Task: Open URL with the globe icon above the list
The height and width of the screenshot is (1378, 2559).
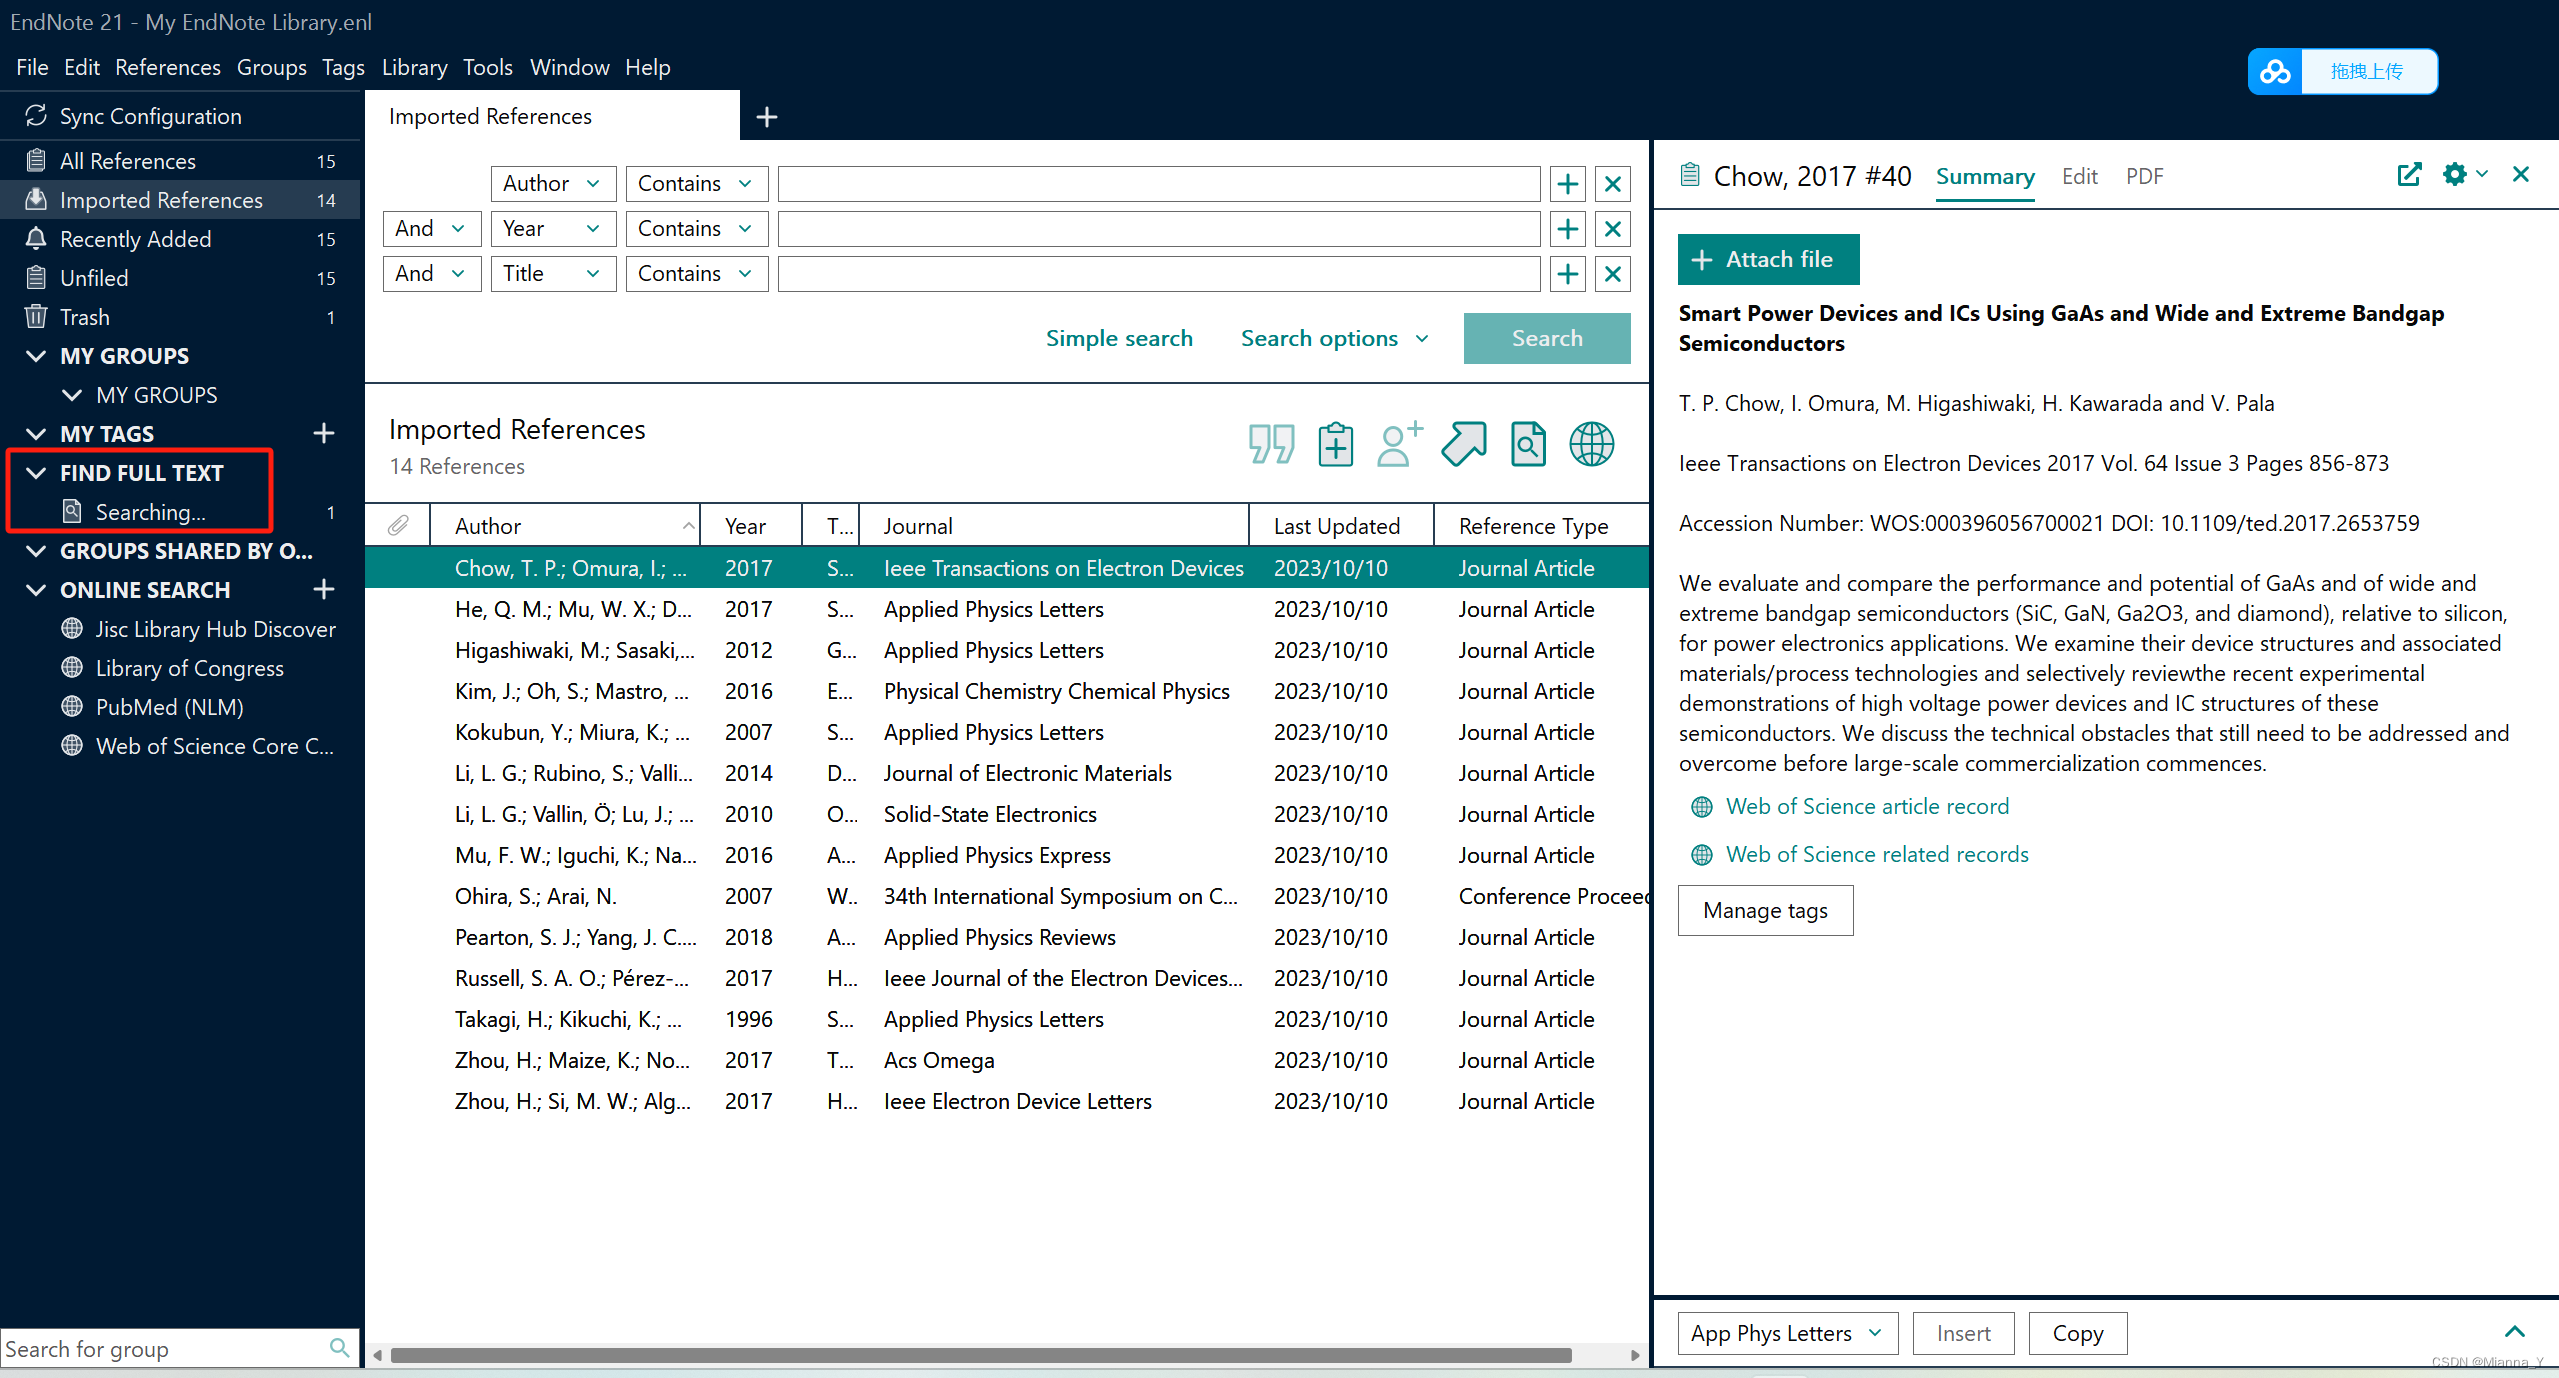Action: click(x=1590, y=444)
